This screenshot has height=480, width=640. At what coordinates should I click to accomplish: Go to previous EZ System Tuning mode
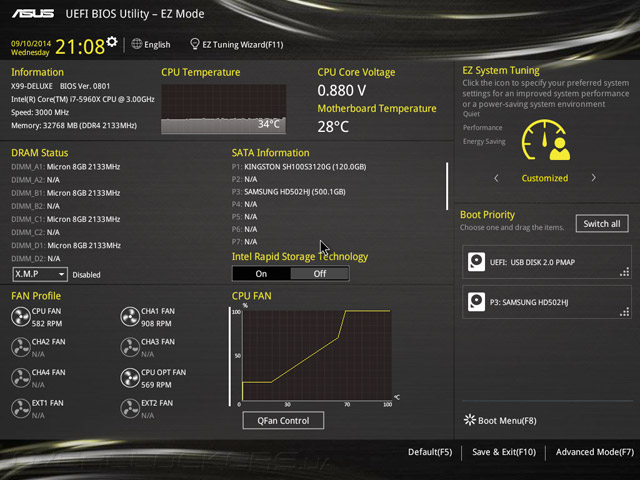(x=496, y=178)
